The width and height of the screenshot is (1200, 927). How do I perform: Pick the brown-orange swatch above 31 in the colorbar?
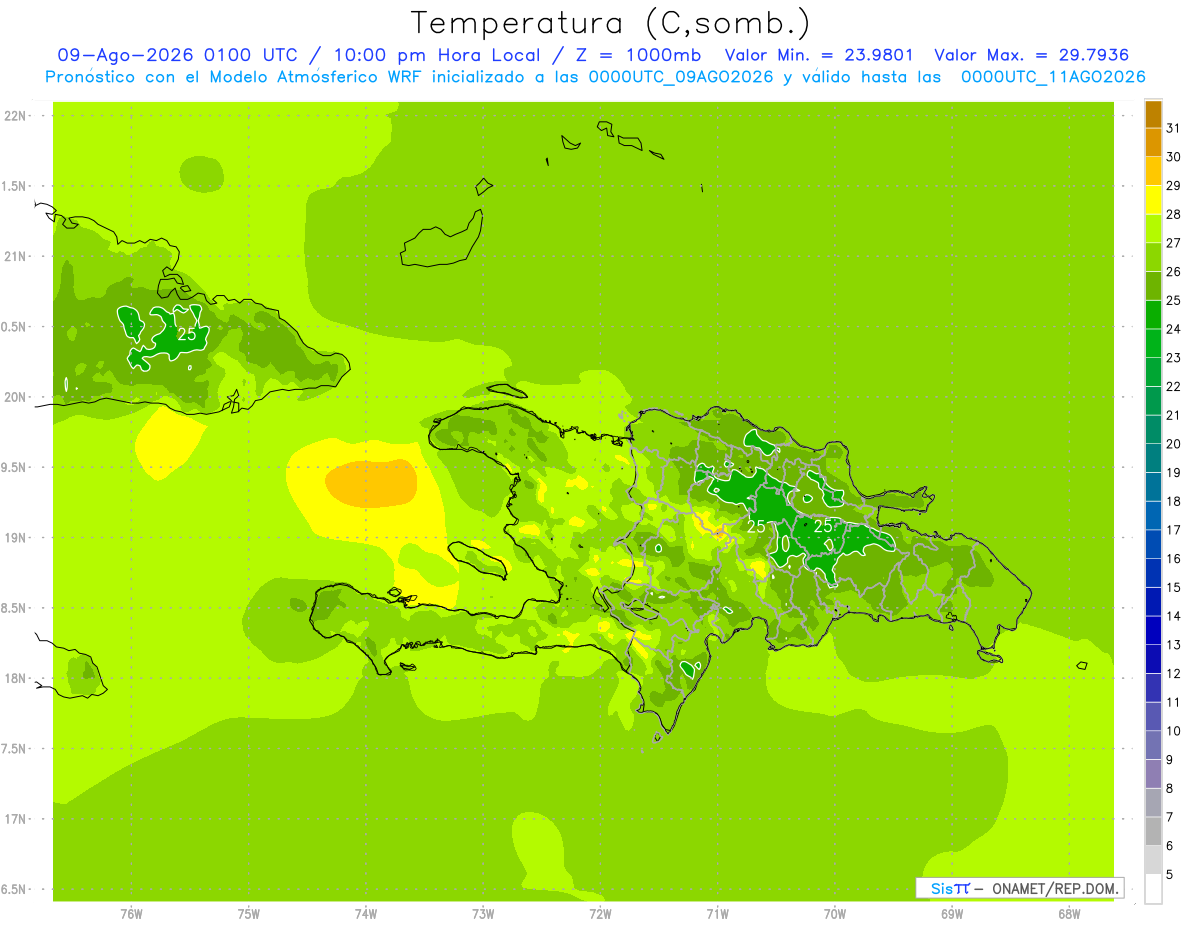click(1153, 114)
